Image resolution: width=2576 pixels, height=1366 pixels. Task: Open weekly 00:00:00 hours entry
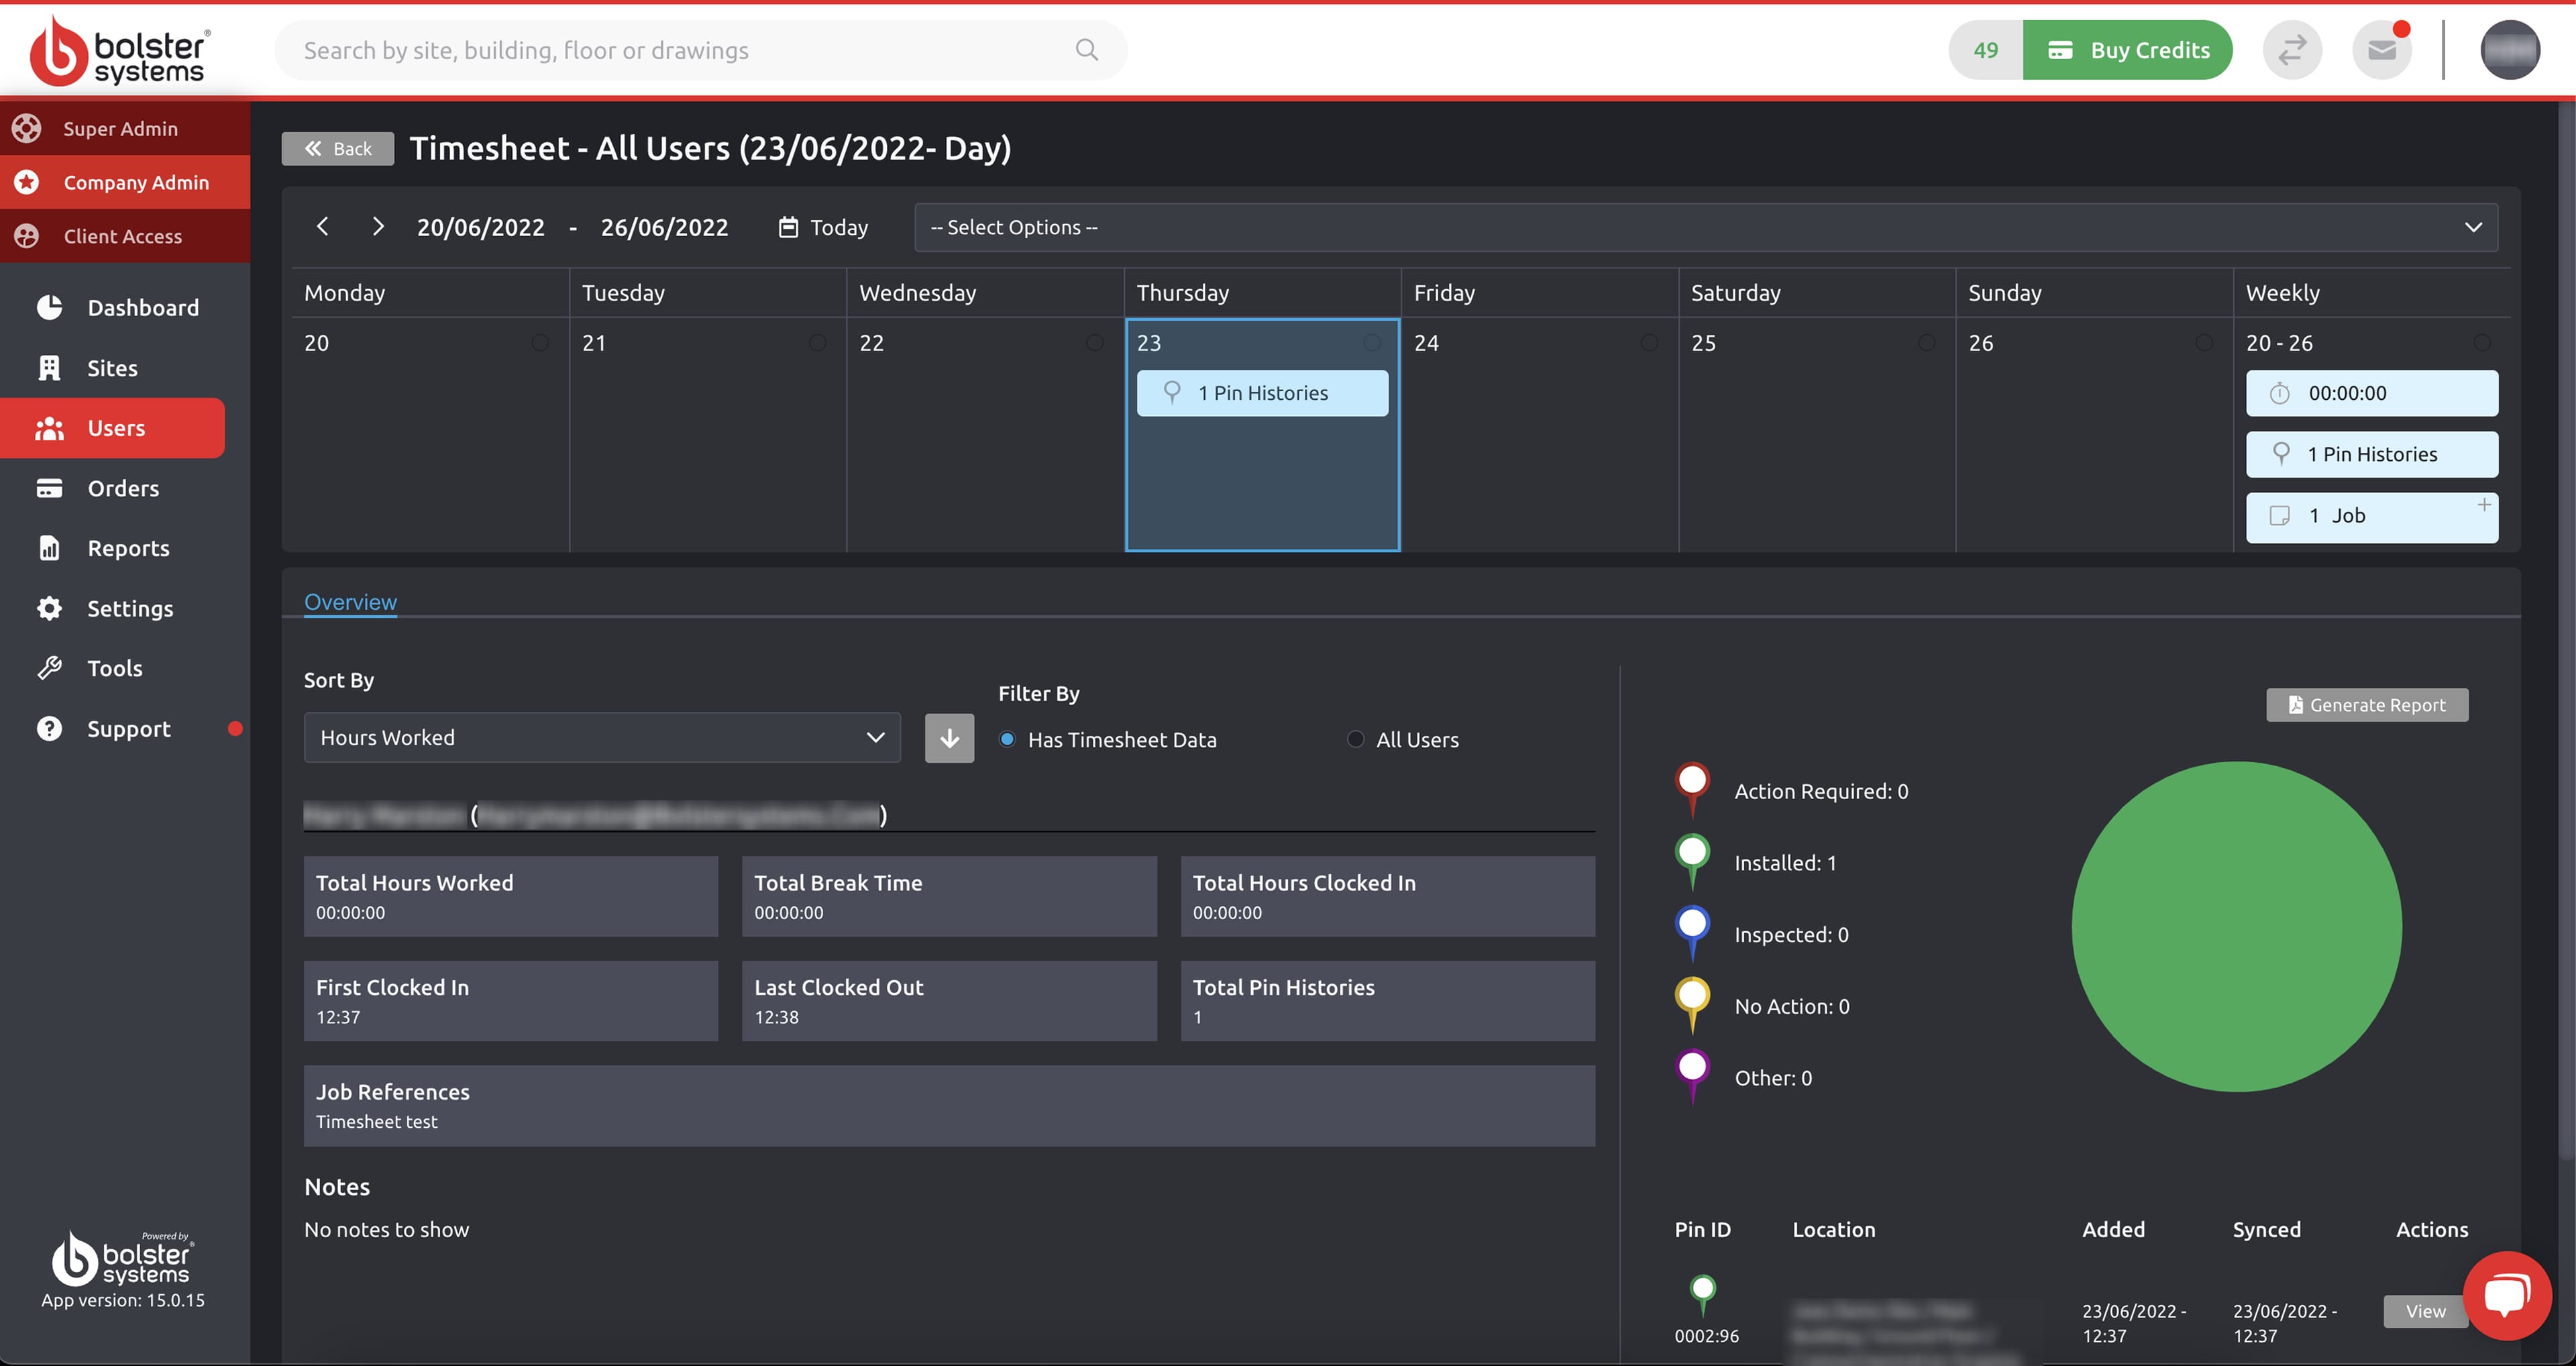2372,393
